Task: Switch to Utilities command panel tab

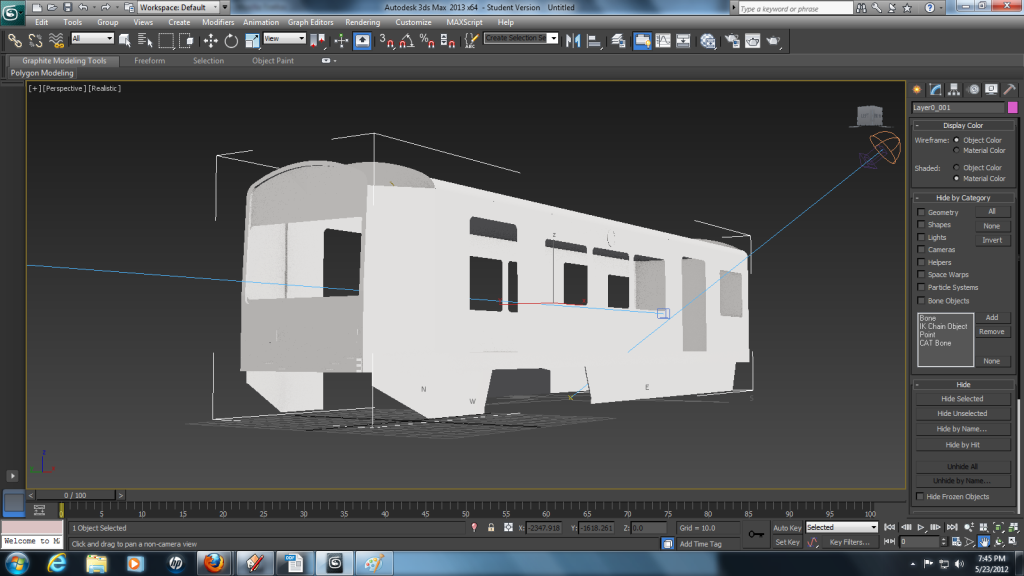Action: [1010, 89]
